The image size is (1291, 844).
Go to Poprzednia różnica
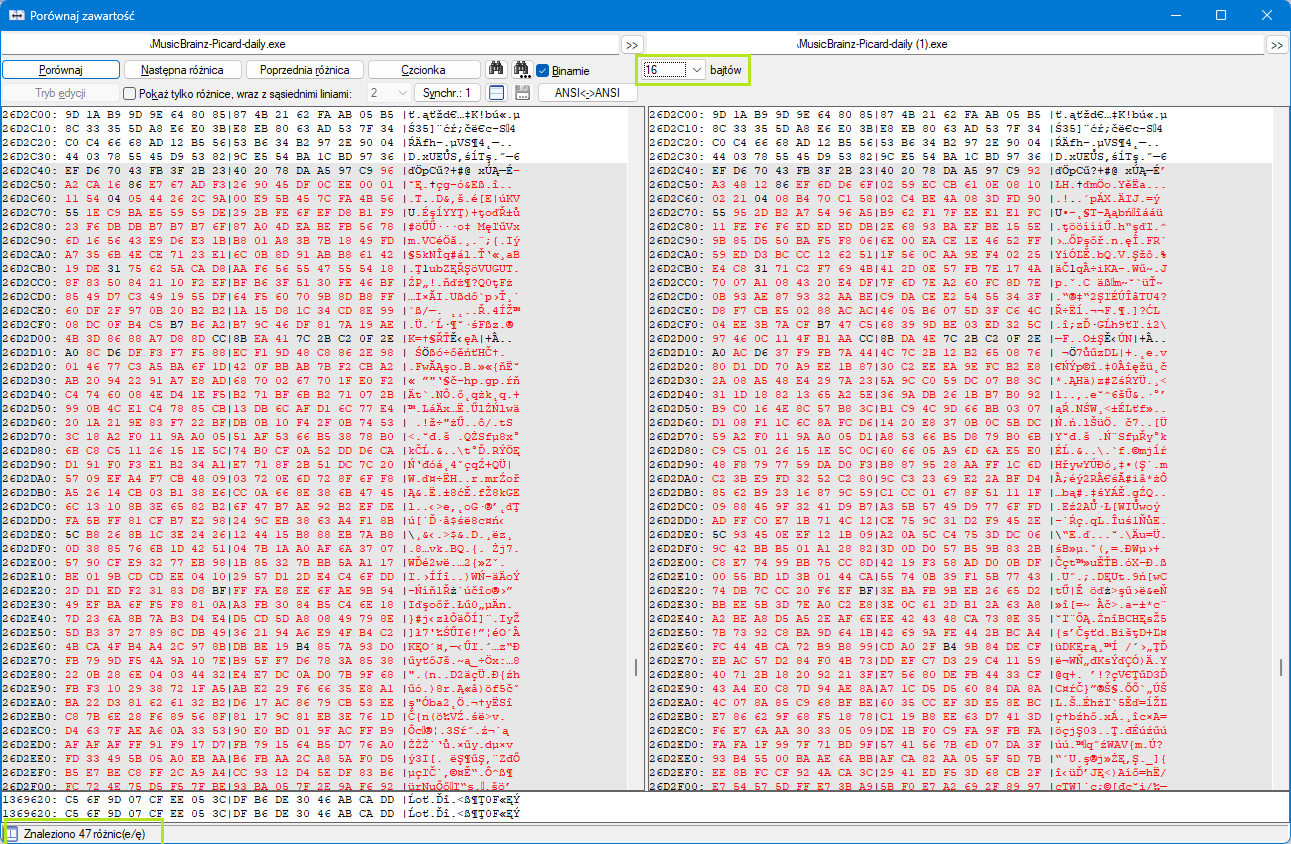coord(304,70)
